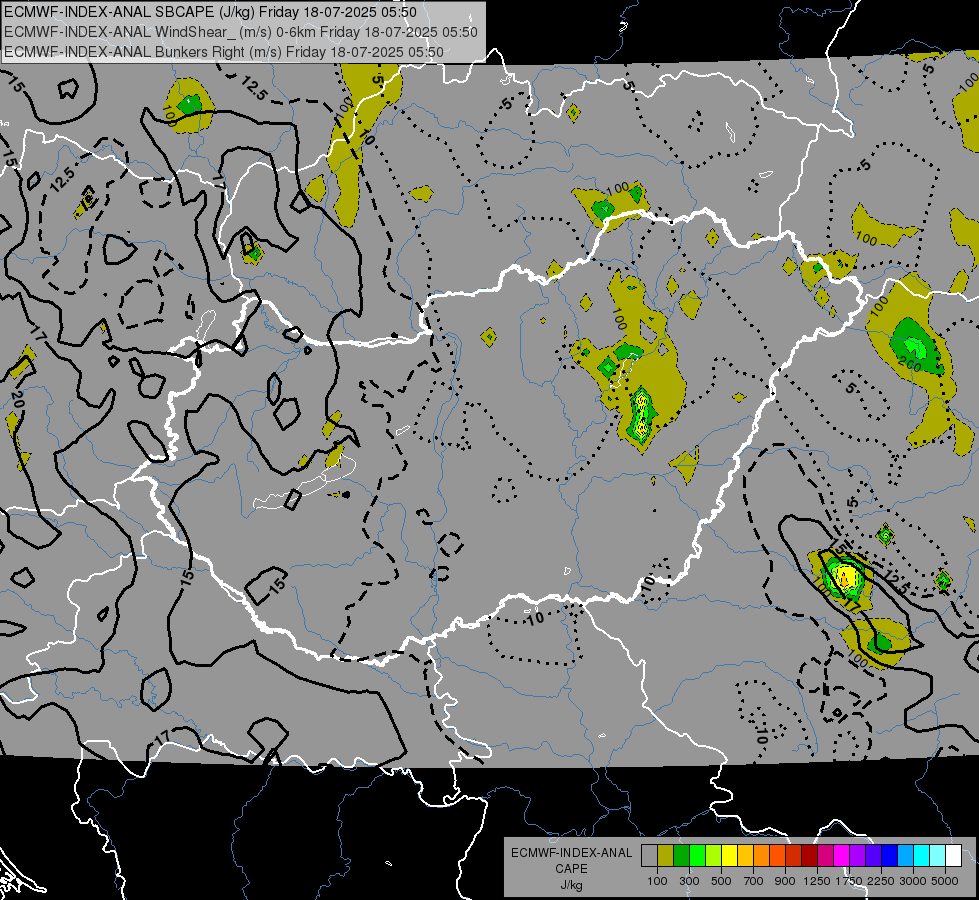Click the legend CAPE label

[x=572, y=868]
